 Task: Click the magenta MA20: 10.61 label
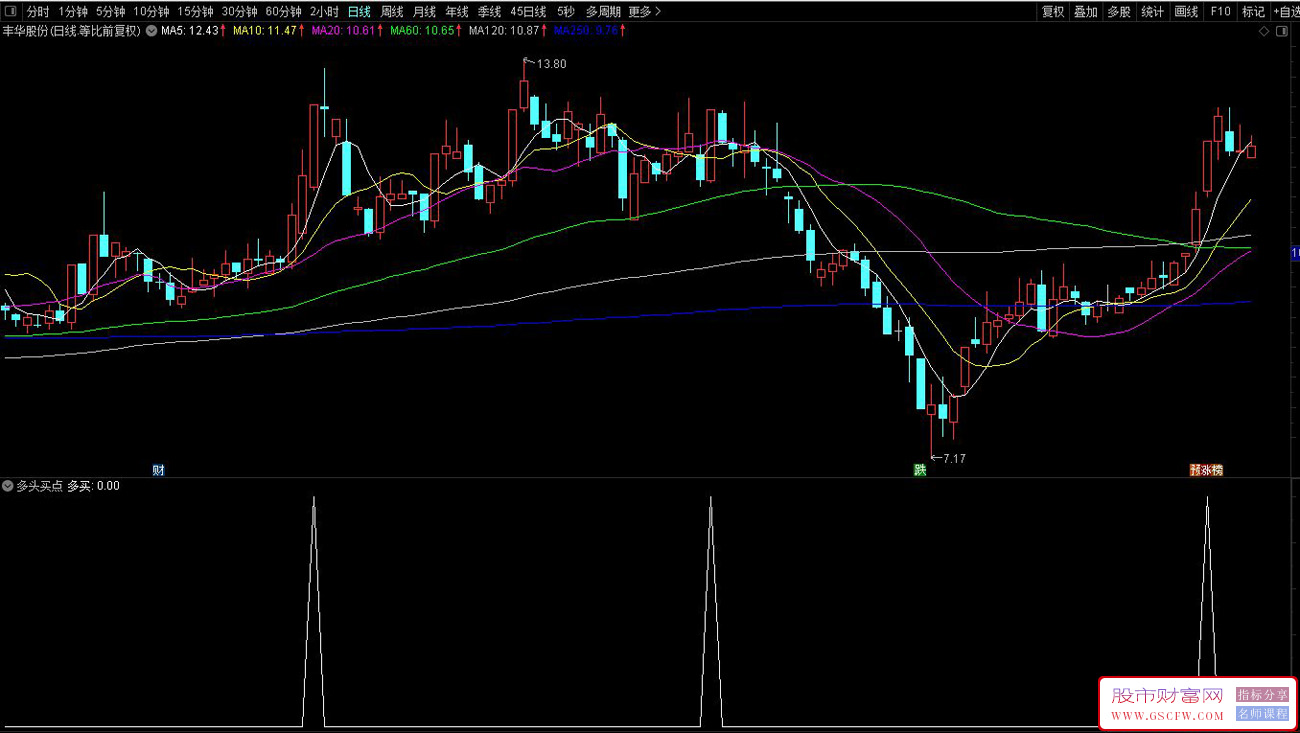tap(343, 32)
